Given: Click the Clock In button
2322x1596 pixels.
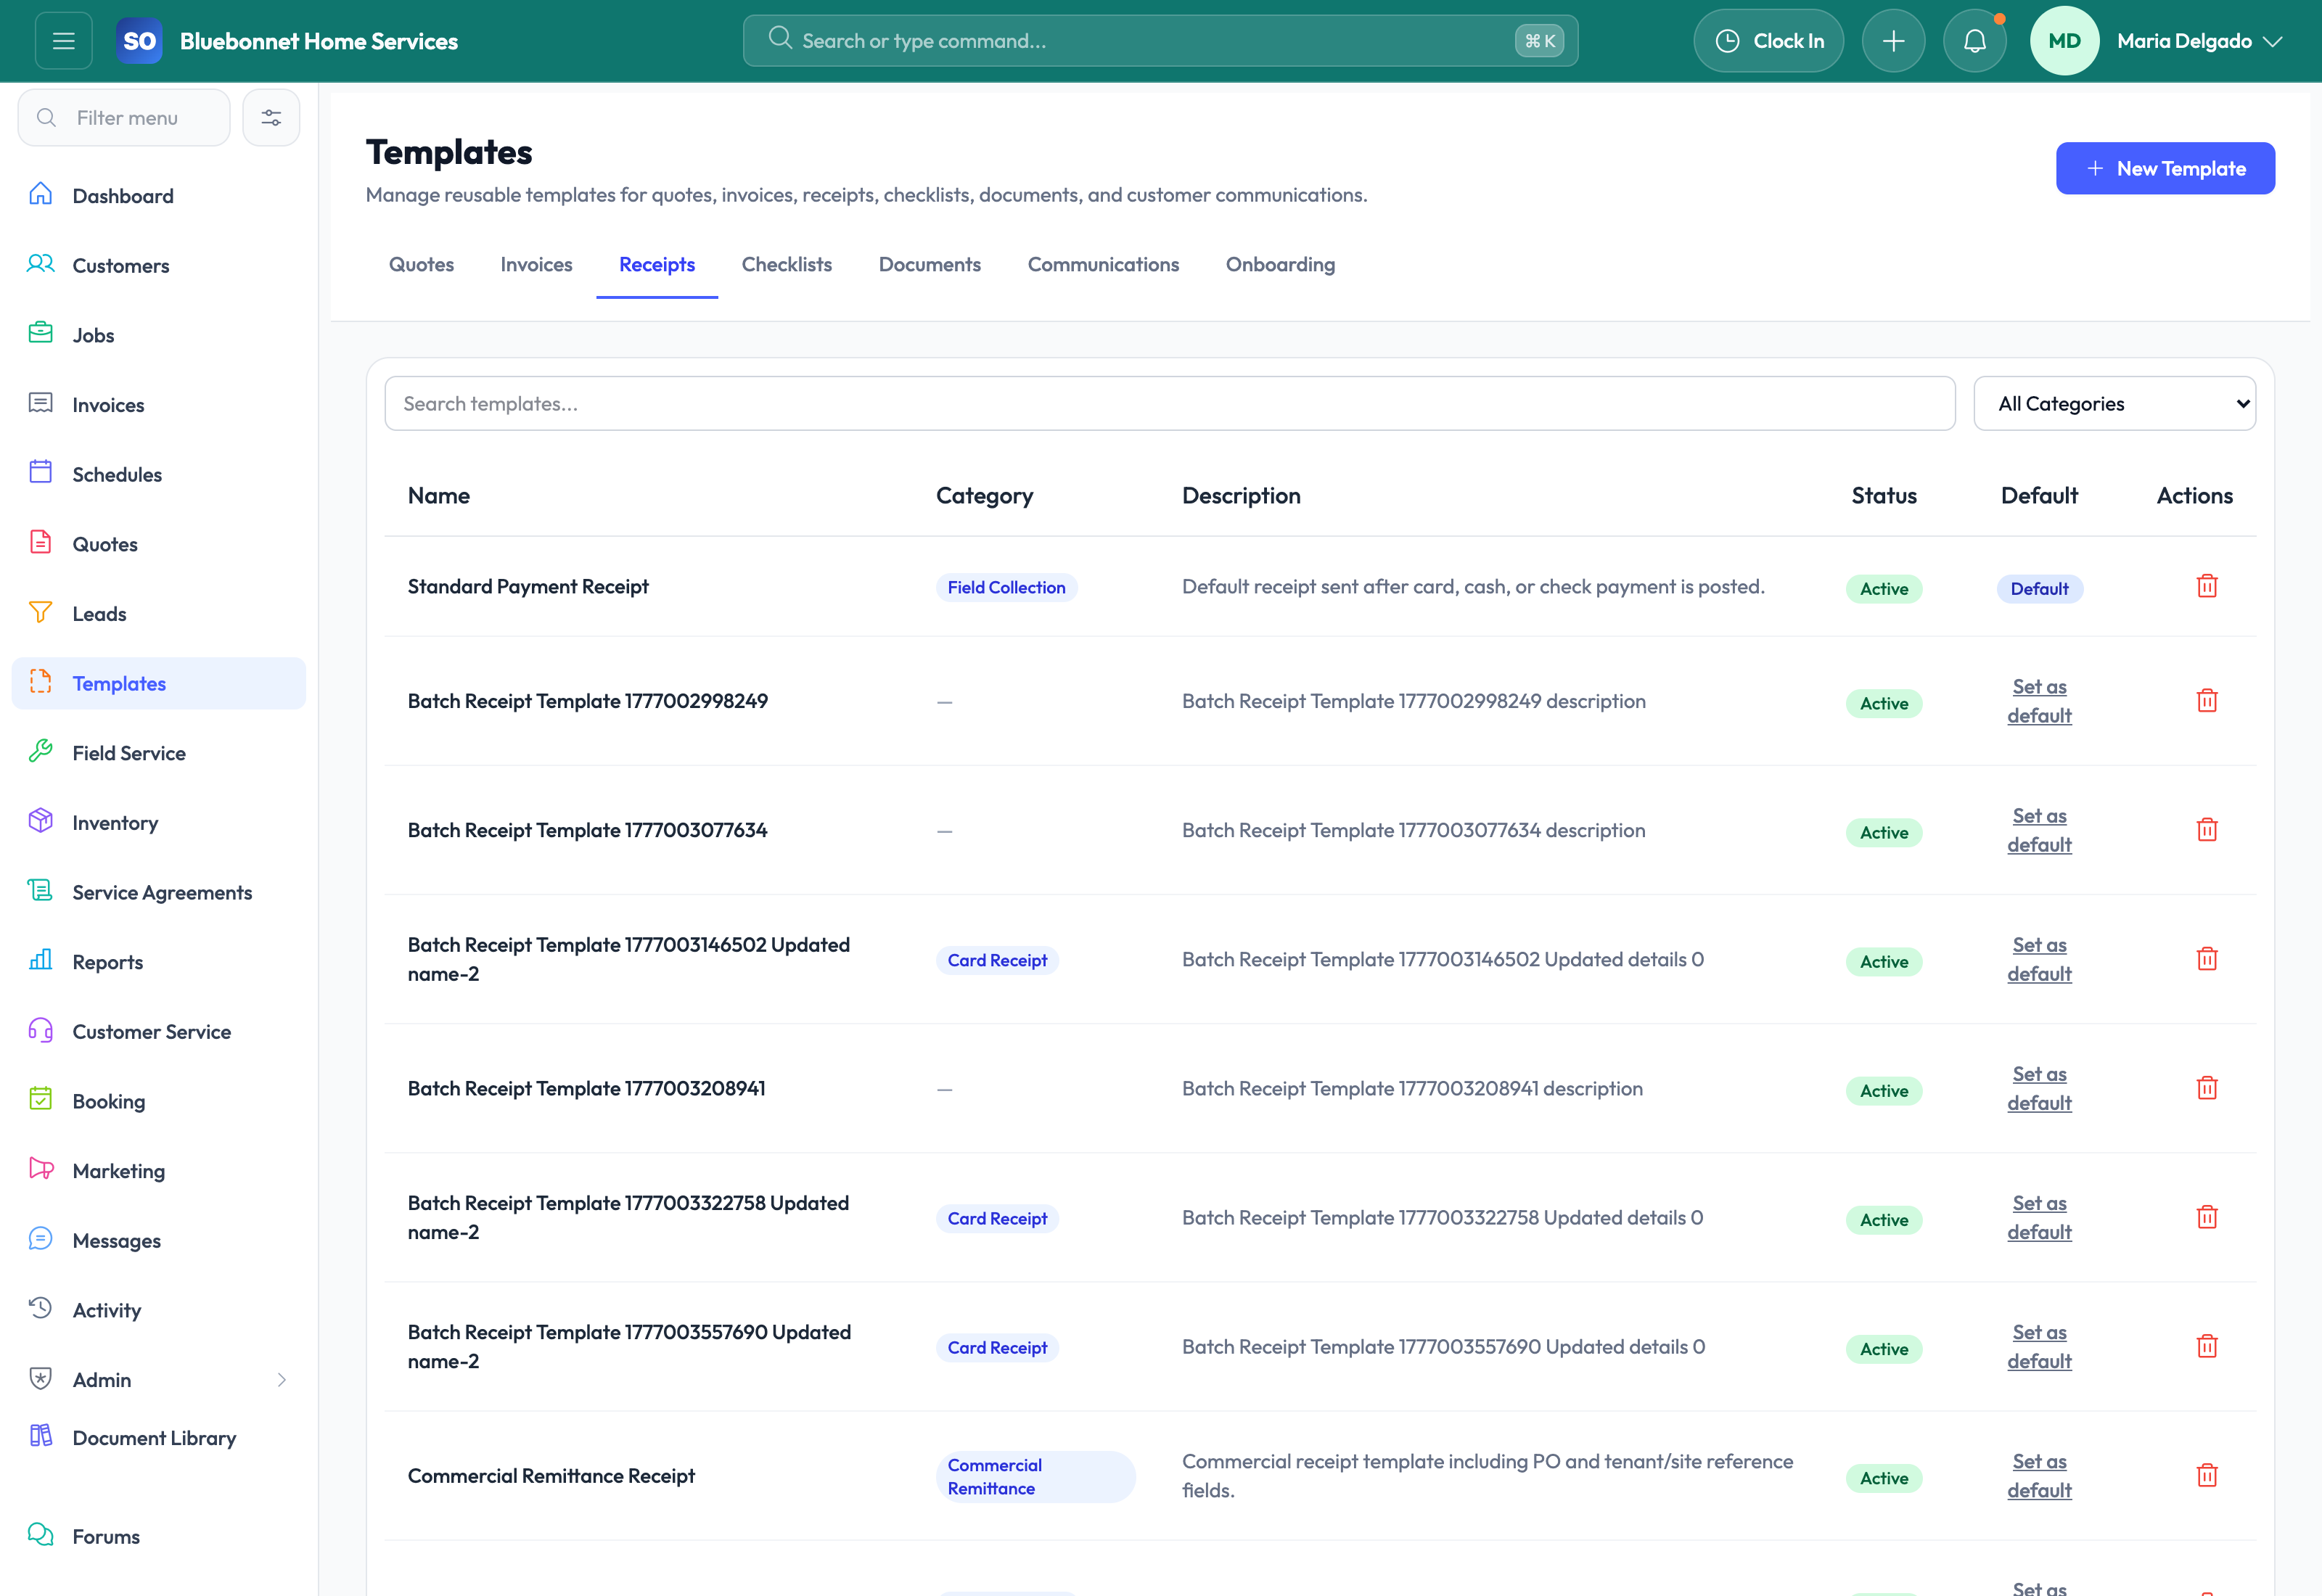Looking at the screenshot, I should [1768, 41].
